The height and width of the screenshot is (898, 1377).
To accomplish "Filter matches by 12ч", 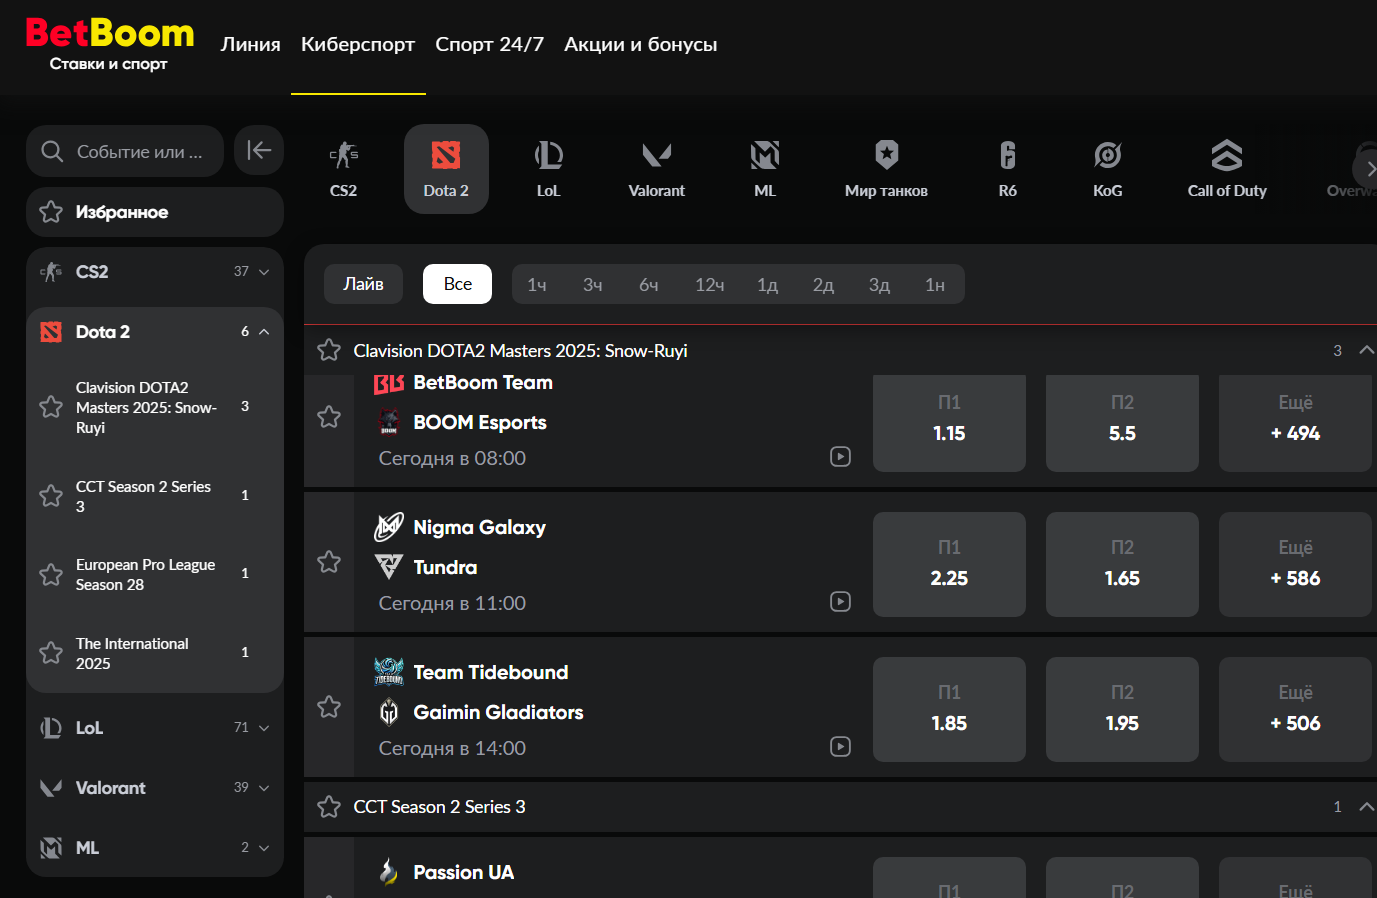I will (x=710, y=285).
